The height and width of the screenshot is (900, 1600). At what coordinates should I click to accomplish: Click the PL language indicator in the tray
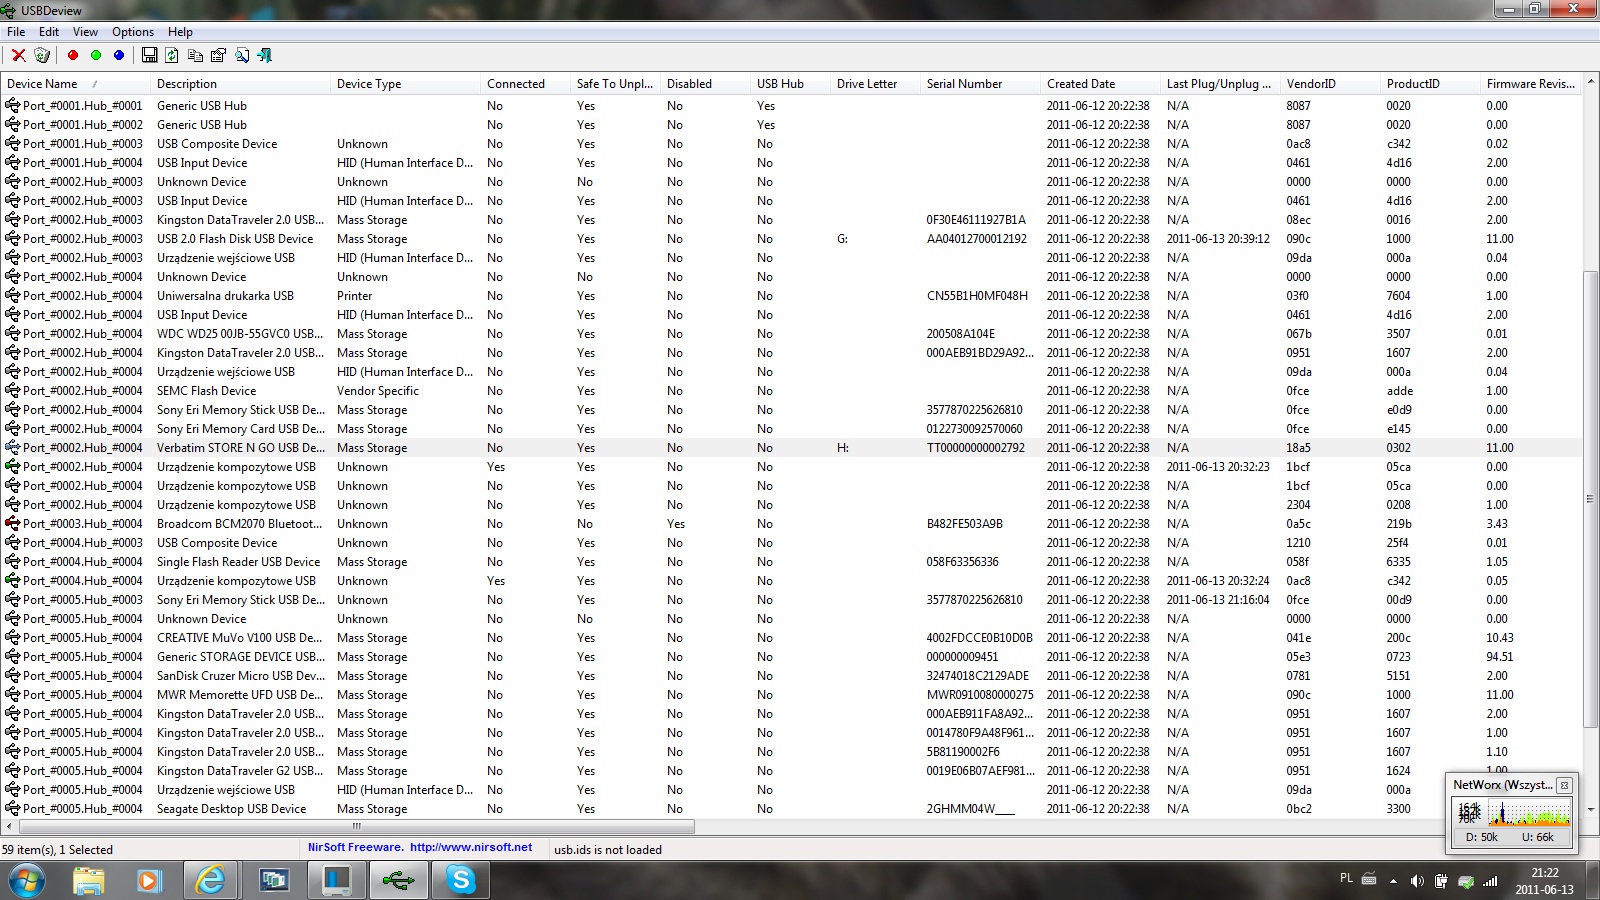(x=1346, y=878)
